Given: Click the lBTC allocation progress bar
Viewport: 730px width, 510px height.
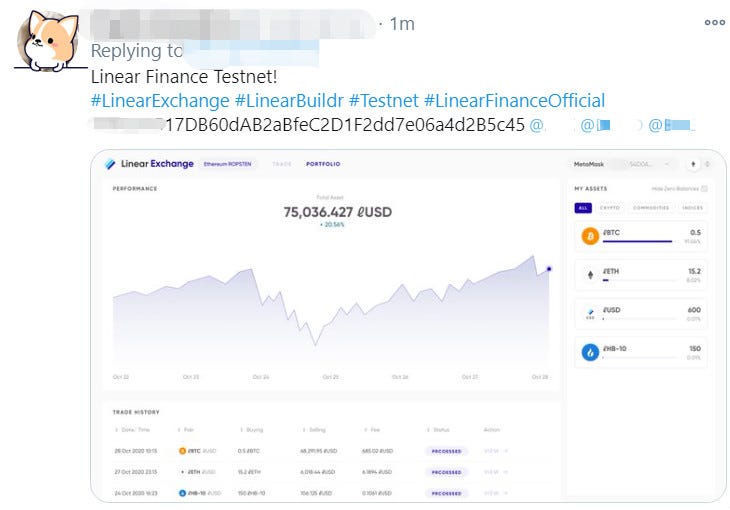Looking at the screenshot, I should click(636, 242).
